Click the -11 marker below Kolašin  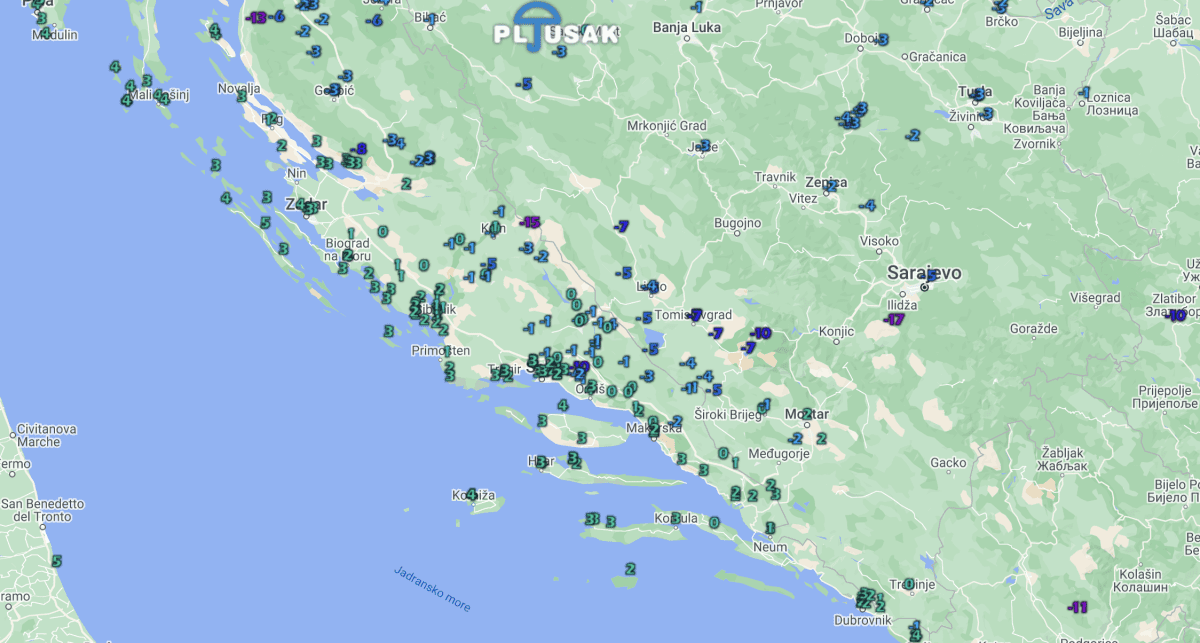pos(1077,607)
